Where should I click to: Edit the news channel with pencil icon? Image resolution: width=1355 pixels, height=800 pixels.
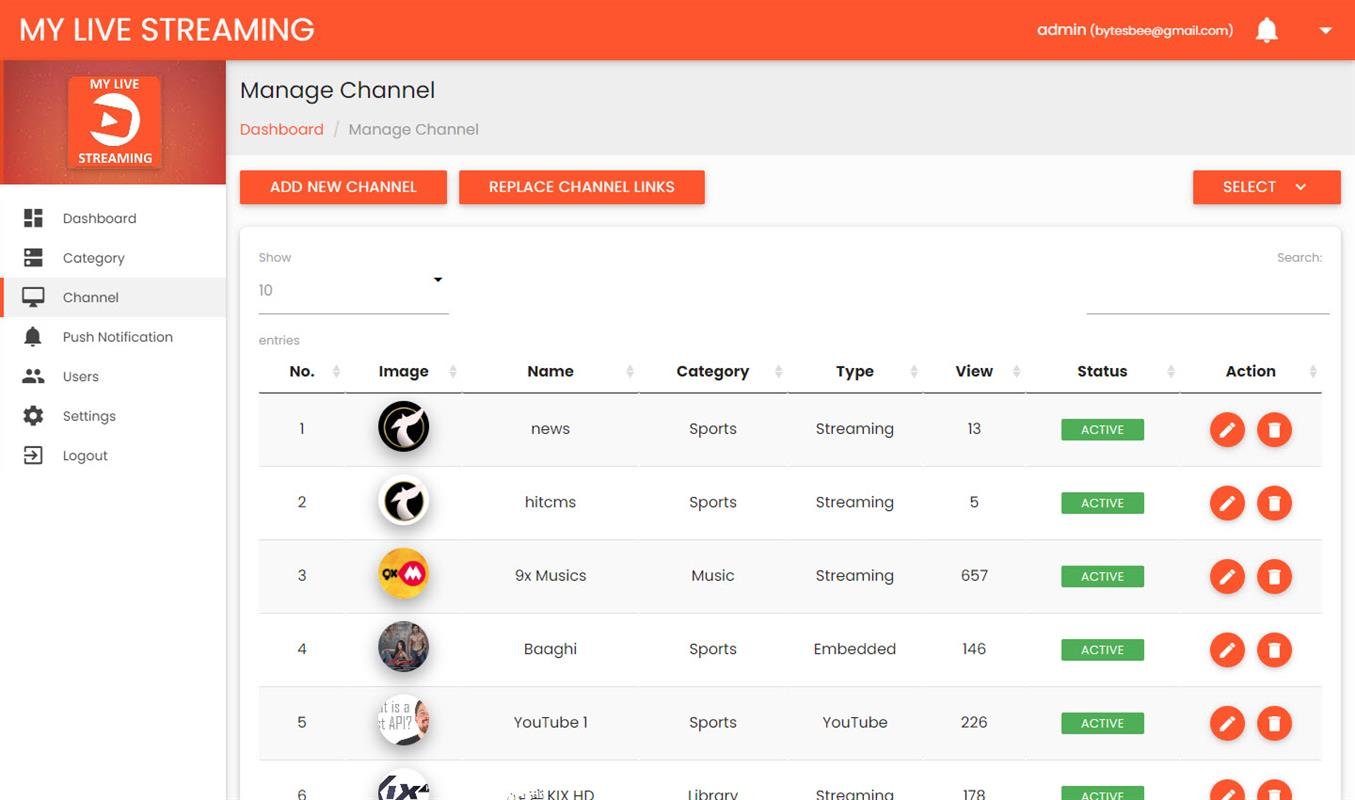click(1227, 429)
